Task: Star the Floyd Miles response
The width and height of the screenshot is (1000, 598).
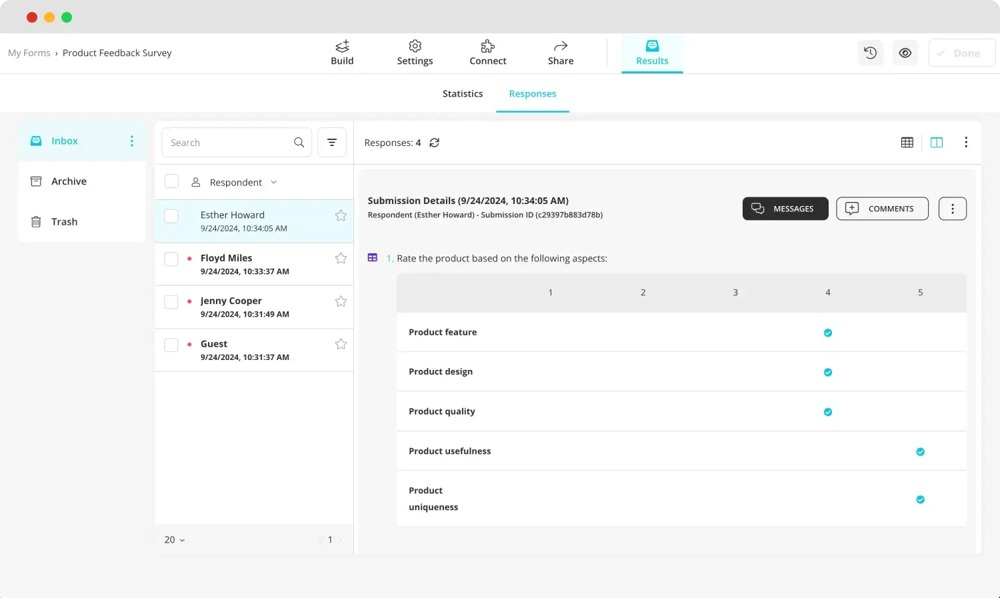Action: pyautogui.click(x=340, y=259)
